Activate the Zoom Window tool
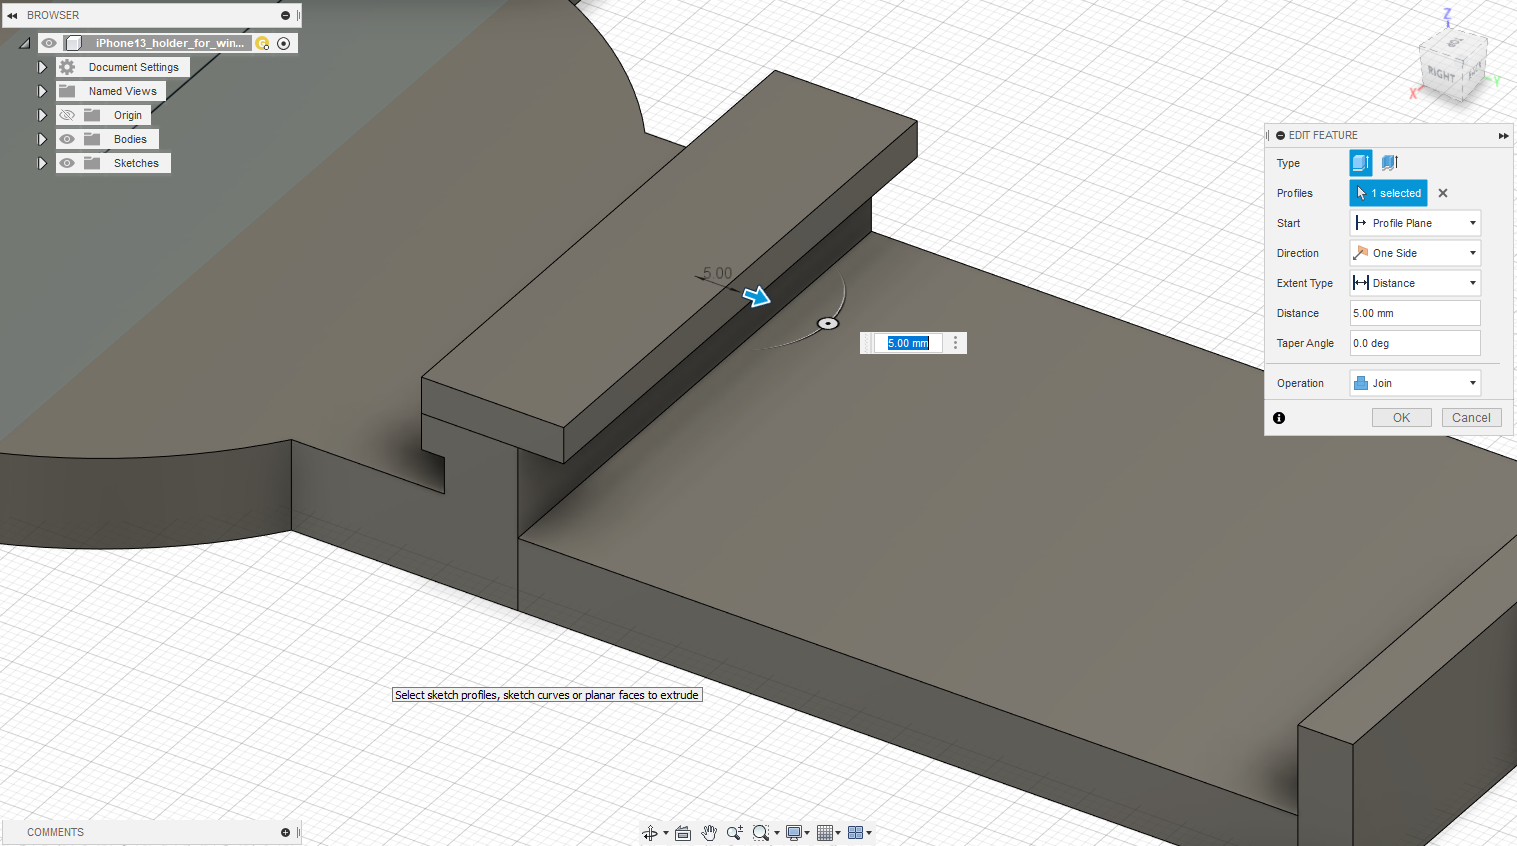This screenshot has height=846, width=1517. click(x=761, y=833)
